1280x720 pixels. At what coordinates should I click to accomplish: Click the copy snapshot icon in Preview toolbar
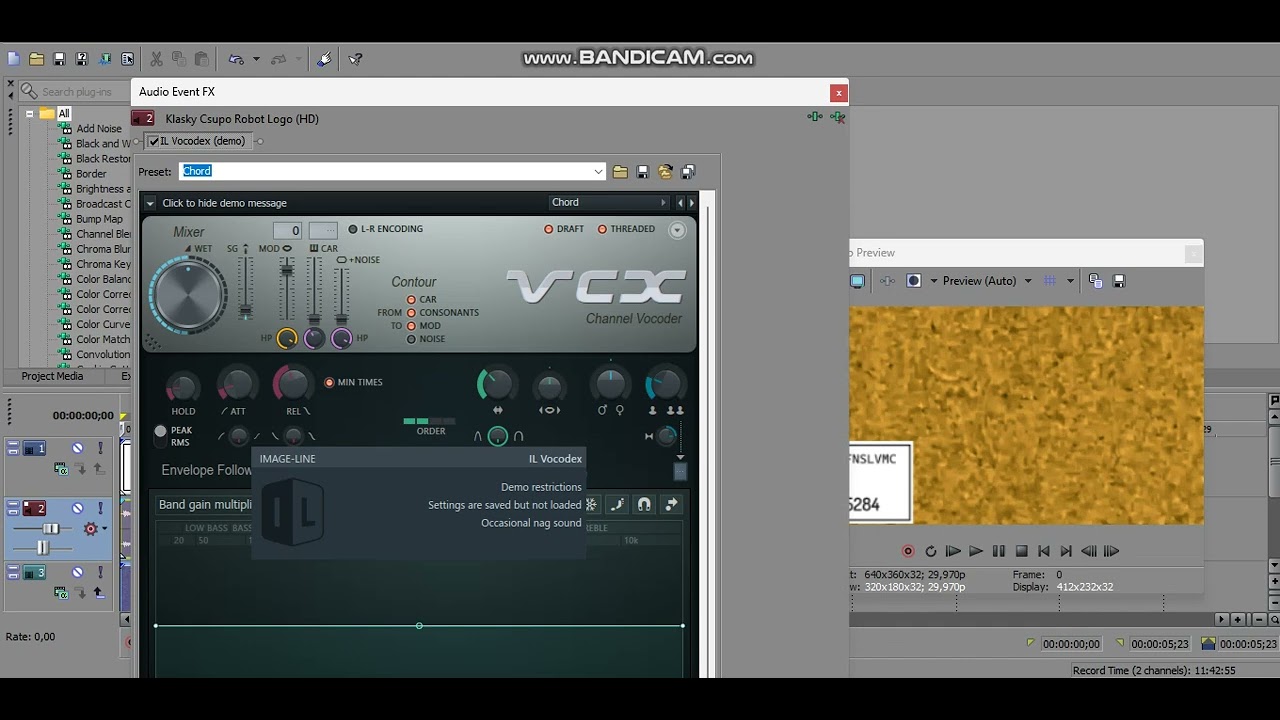(1095, 281)
